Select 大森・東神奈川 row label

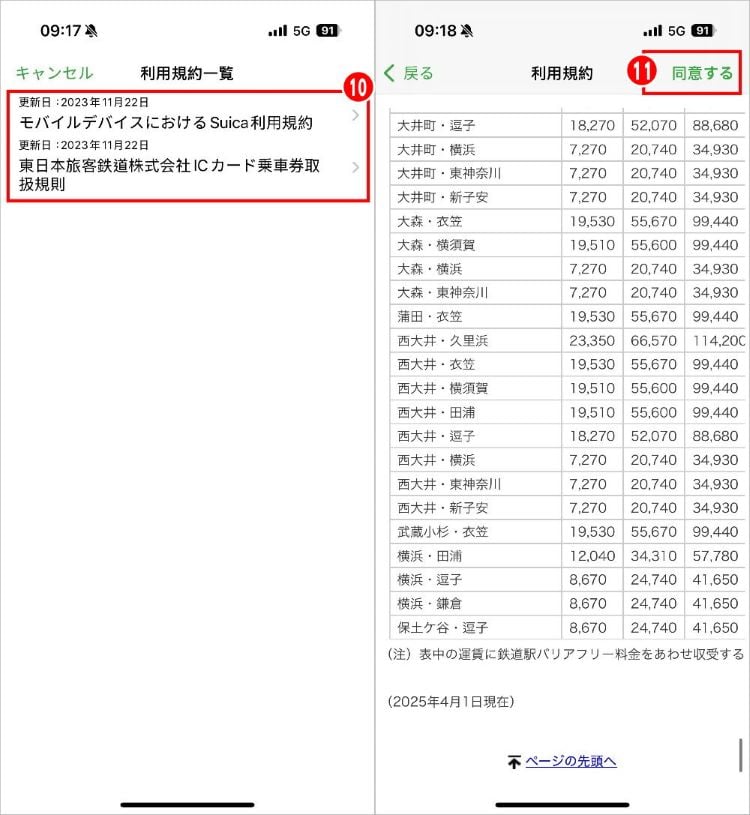click(x=442, y=293)
